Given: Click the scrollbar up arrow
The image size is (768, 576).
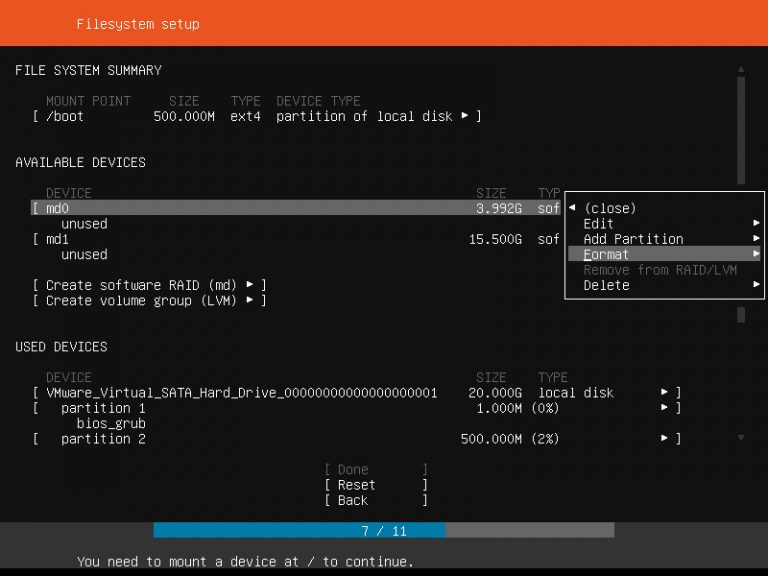Looking at the screenshot, I should tap(741, 69).
